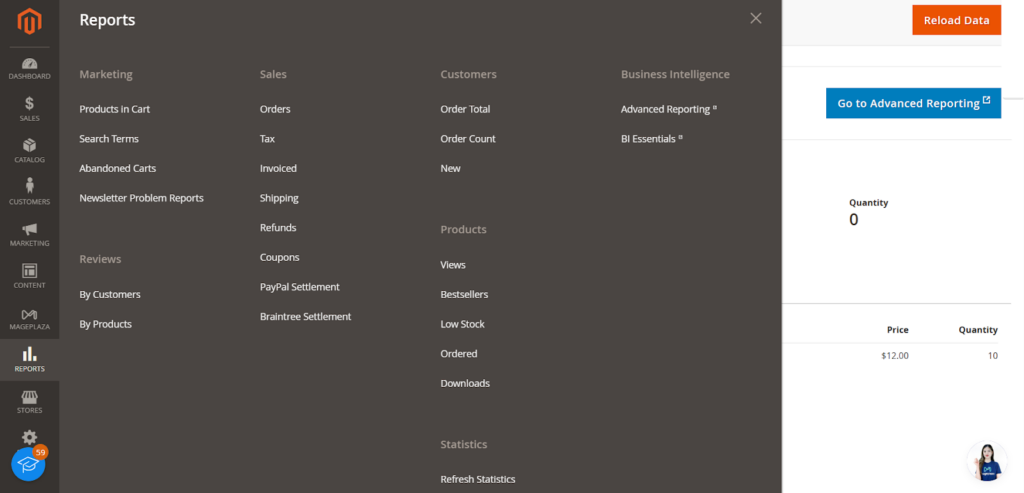Open the Stores sidebar icon
The height and width of the screenshot is (493, 1024).
click(x=29, y=402)
